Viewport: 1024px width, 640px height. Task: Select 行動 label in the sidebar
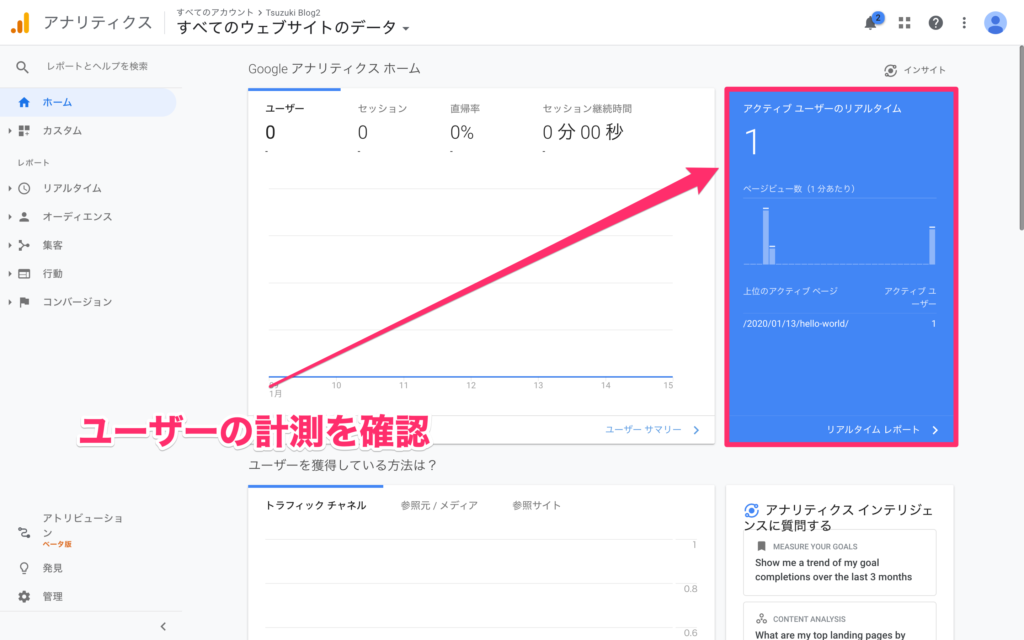52,274
